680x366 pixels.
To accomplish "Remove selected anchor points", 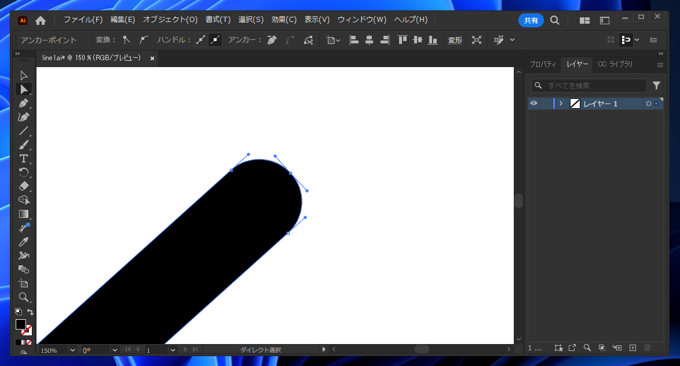I will coord(272,40).
